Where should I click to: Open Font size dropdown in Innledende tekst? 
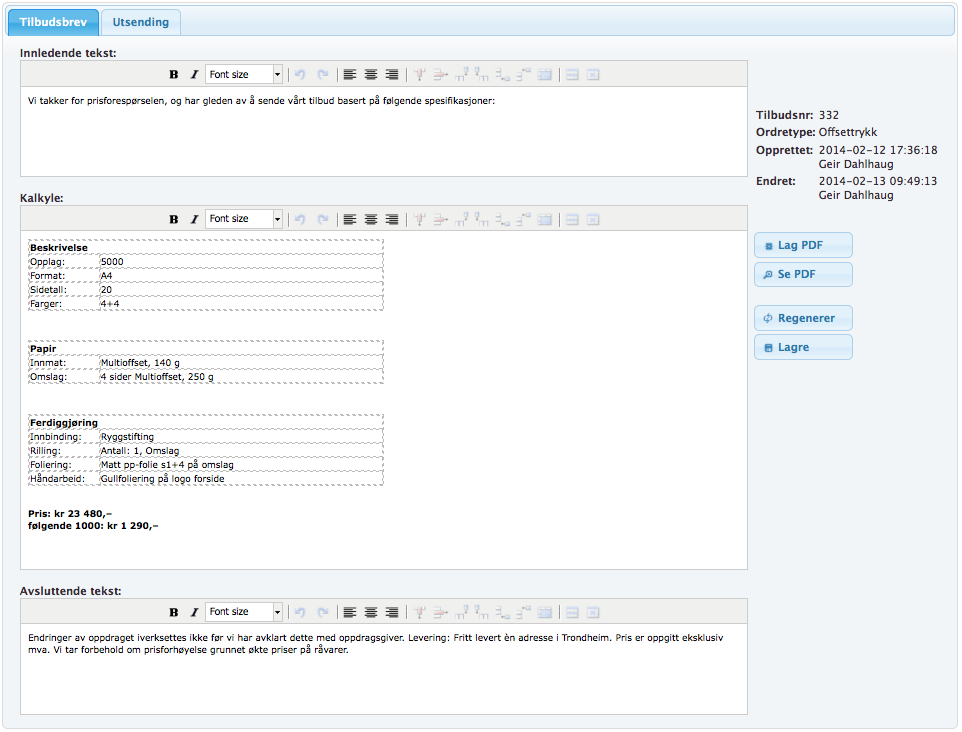coord(245,75)
